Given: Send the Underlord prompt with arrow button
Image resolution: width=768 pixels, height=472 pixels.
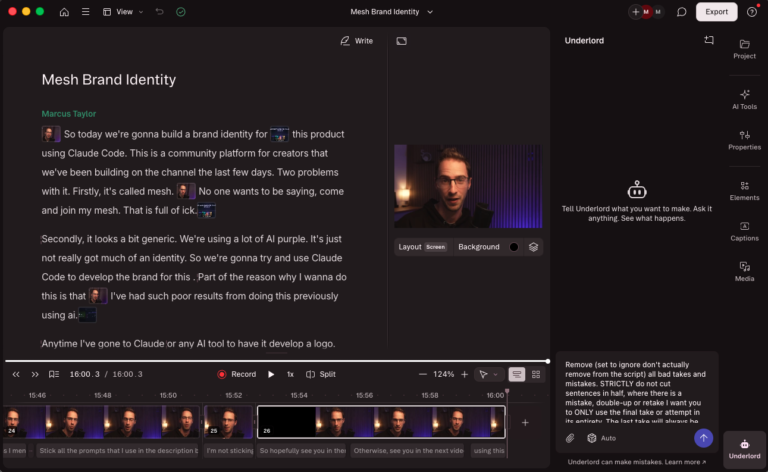Looking at the screenshot, I should 703,438.
